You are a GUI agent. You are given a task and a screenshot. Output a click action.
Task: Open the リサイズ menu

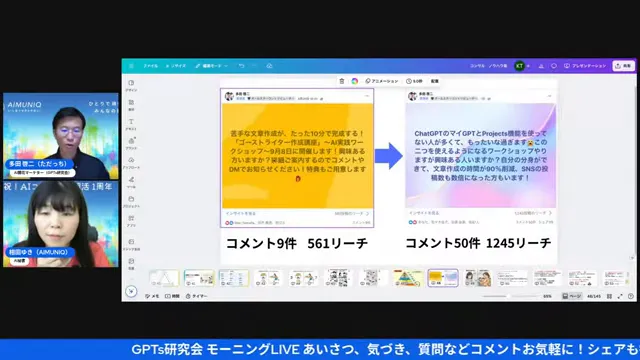[176, 66]
